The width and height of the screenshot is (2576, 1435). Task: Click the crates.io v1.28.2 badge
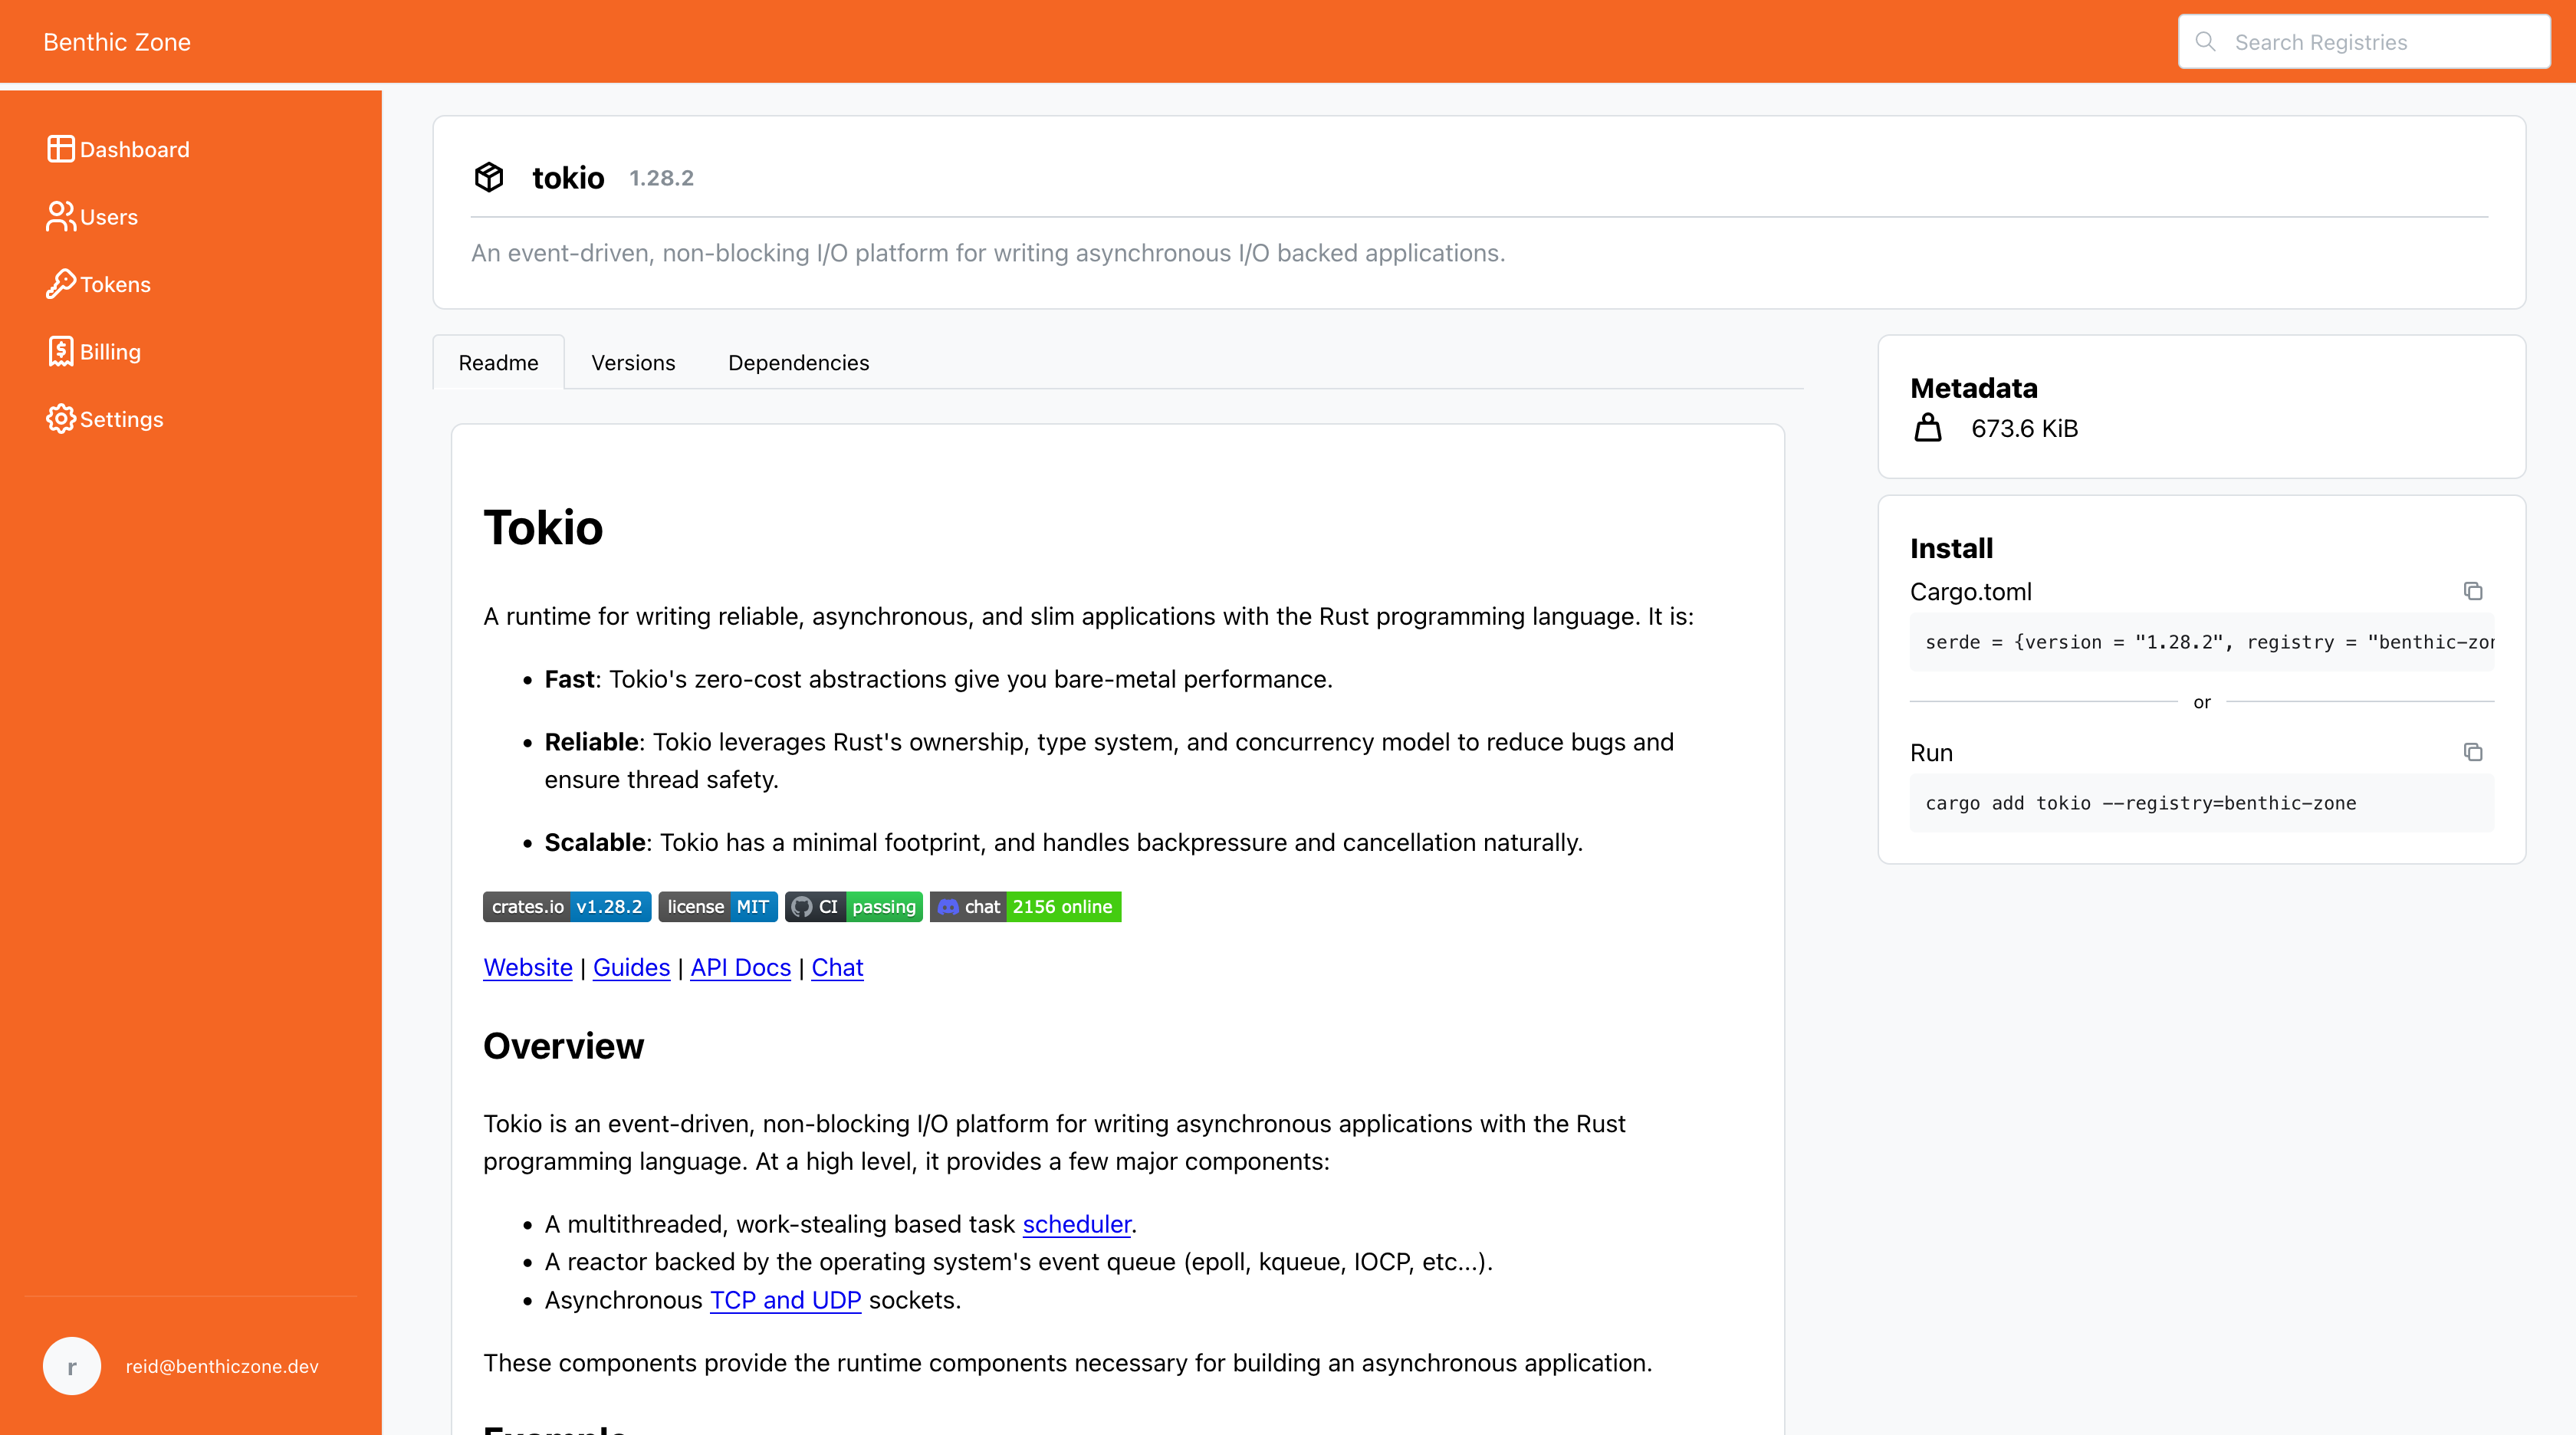pyautogui.click(x=567, y=907)
